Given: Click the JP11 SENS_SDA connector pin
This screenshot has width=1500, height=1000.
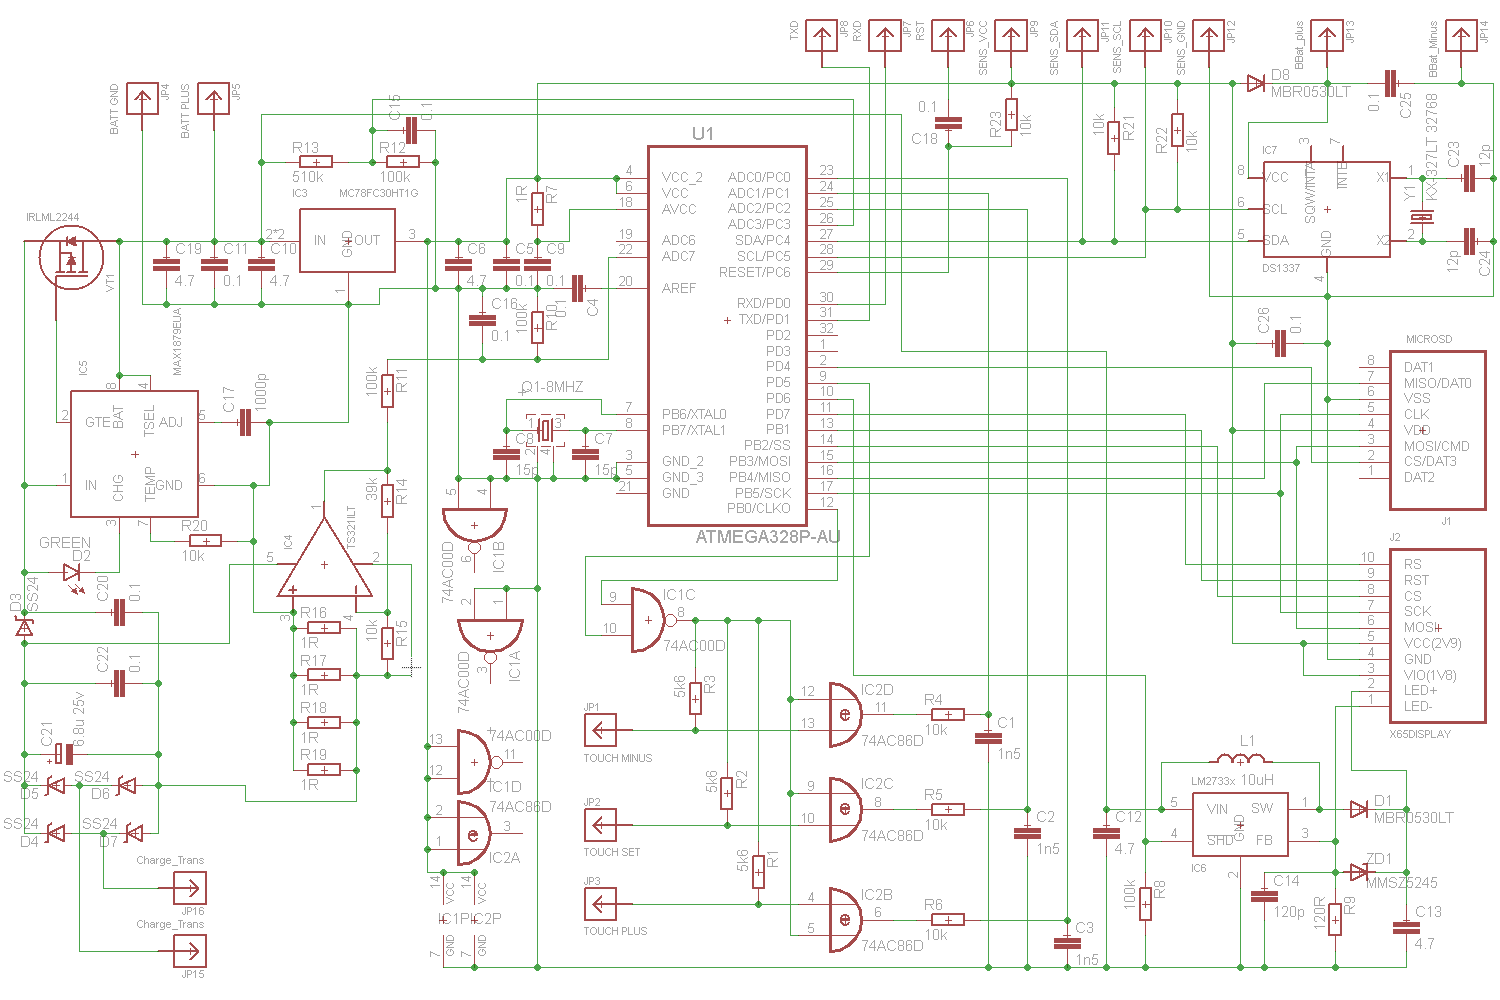Looking at the screenshot, I should (x=1082, y=37).
